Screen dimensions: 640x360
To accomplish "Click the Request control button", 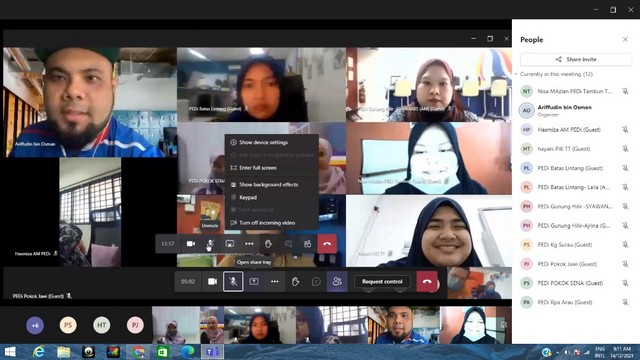I will (x=382, y=282).
